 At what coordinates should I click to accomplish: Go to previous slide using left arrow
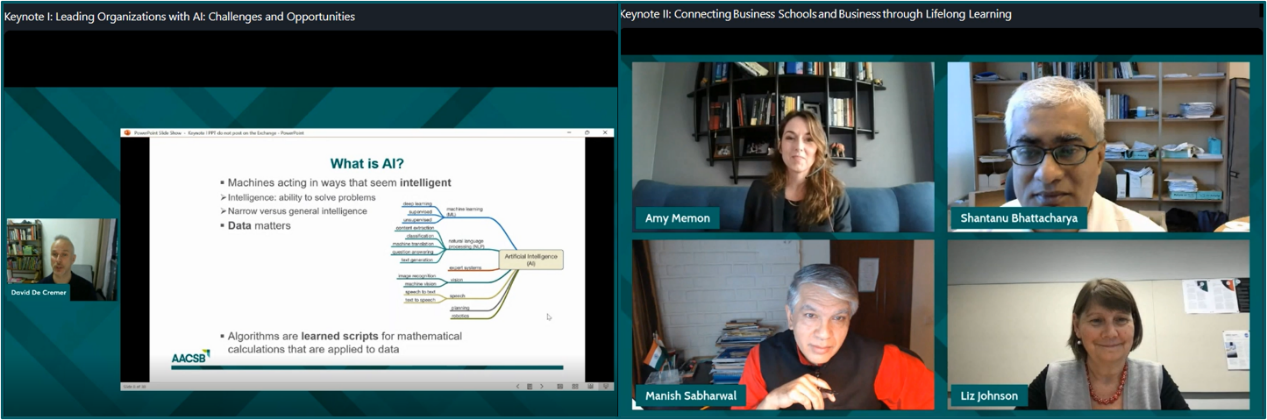point(517,386)
